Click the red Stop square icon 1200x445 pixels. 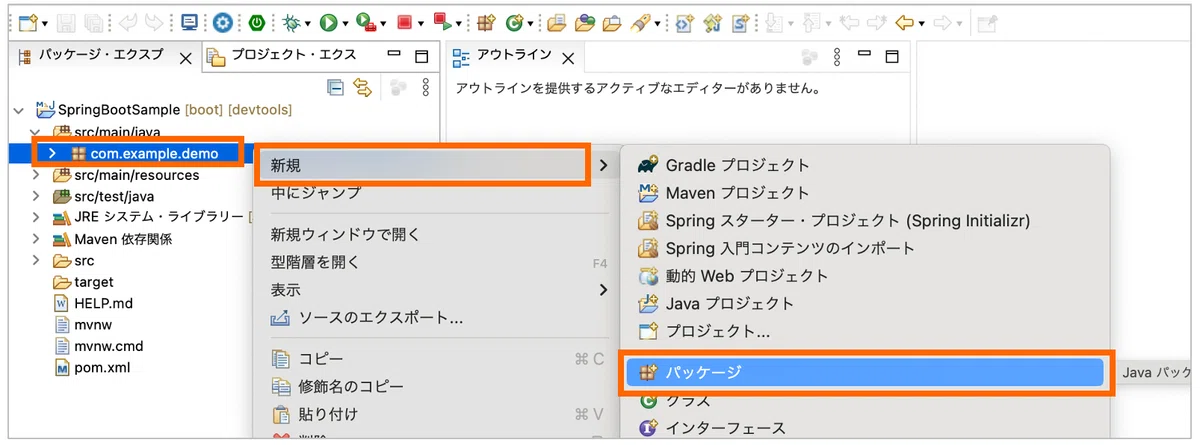coord(403,21)
